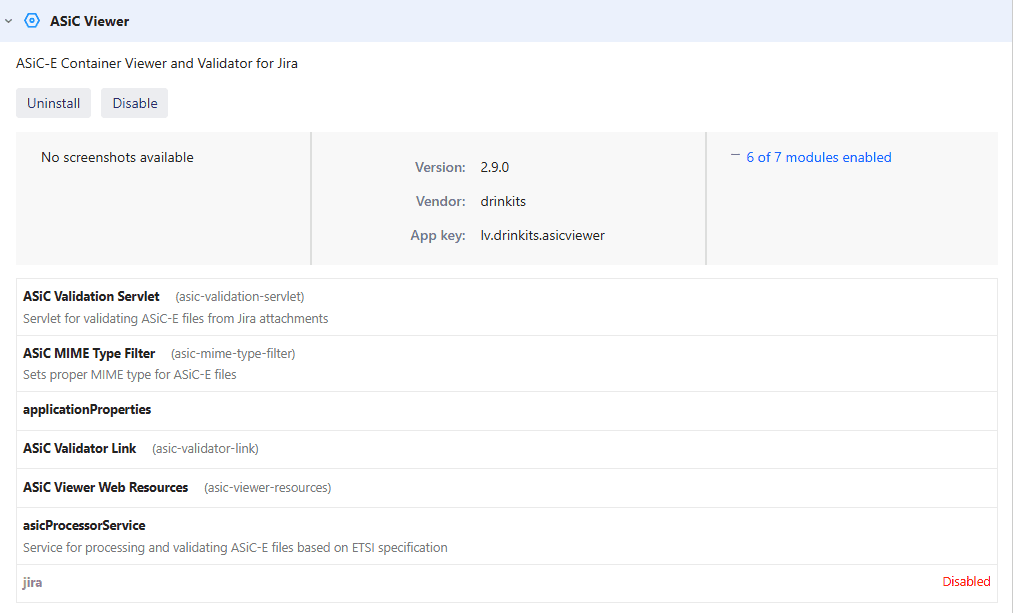
Task: Click the ASiC Viewer hexagon app icon
Action: (32, 21)
